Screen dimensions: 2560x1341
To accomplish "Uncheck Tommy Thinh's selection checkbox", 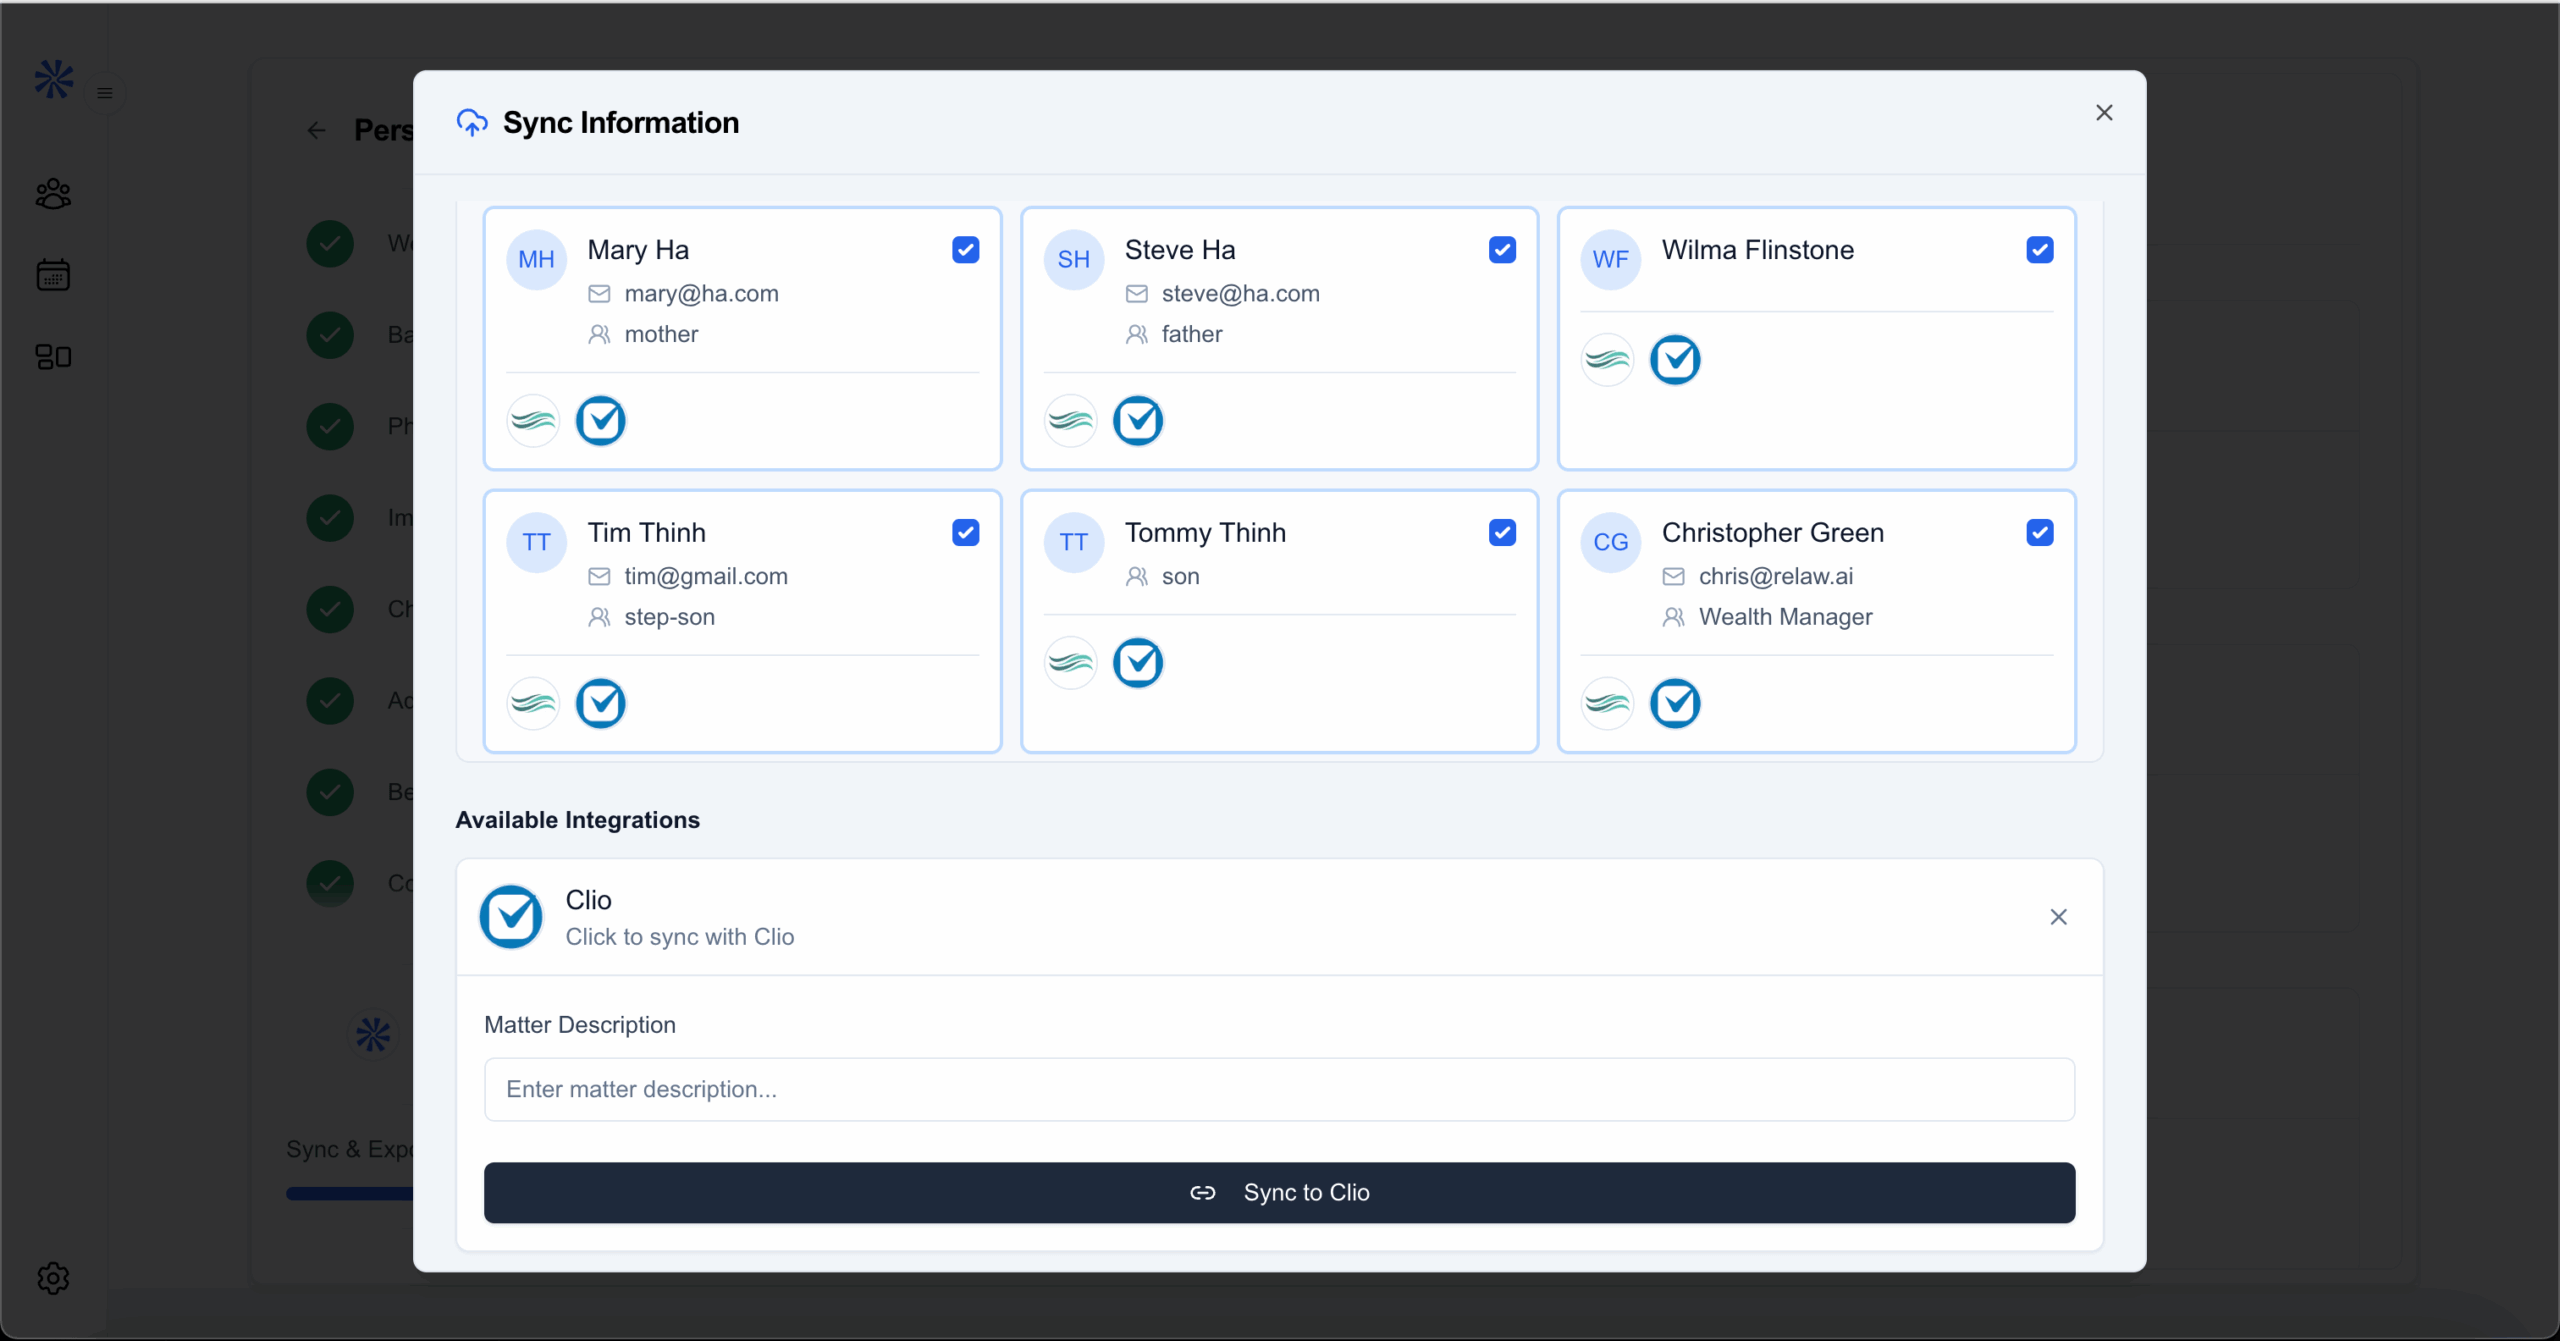I will point(1502,533).
